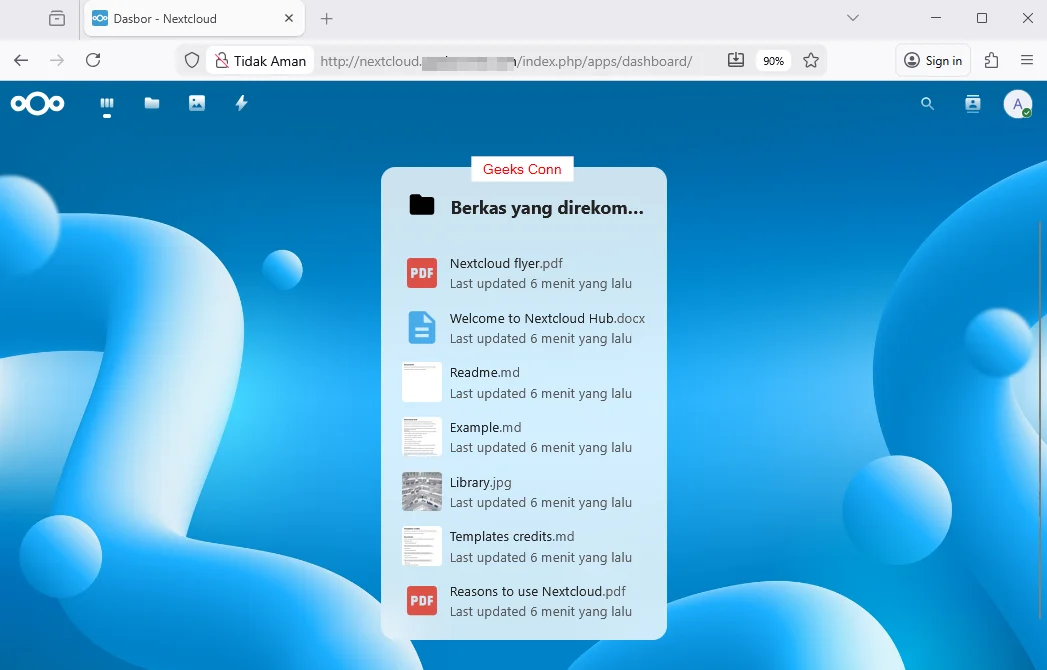This screenshot has width=1047, height=670.
Task: Open the Dashboard grid icon
Action: (x=106, y=103)
